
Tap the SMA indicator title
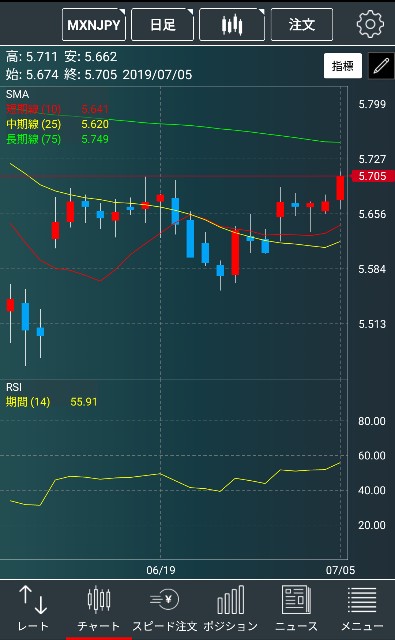point(18,94)
